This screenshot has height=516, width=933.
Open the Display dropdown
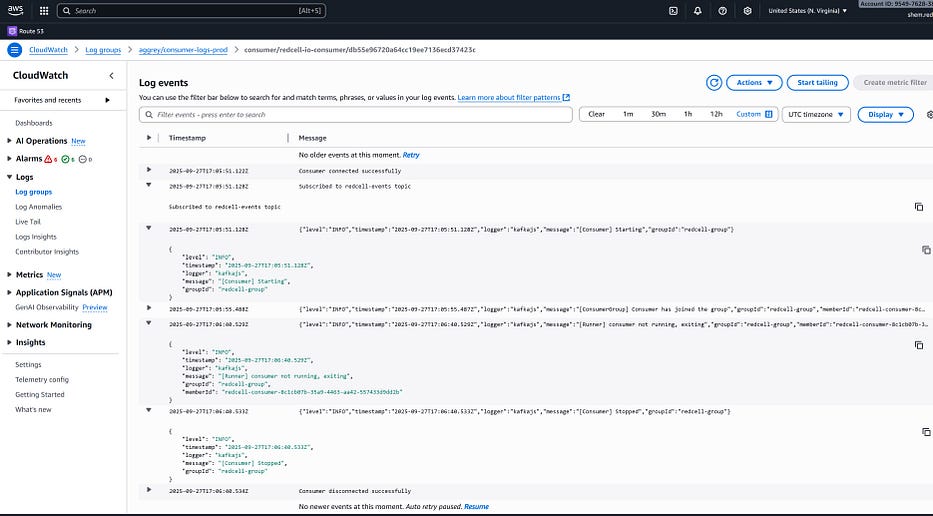(885, 115)
